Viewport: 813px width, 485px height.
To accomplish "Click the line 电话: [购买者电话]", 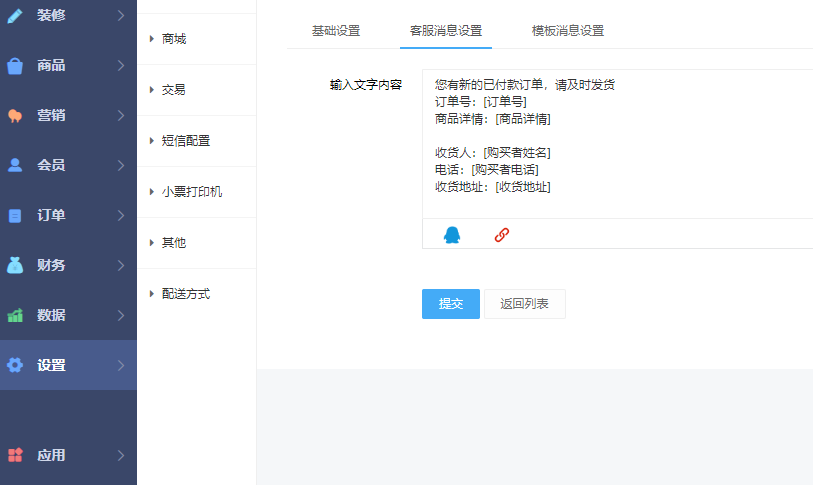I will coord(487,170).
